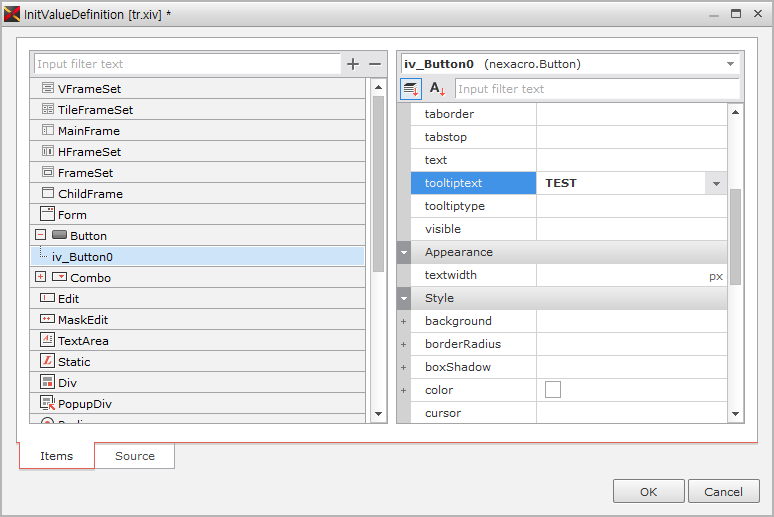Select the MaskEdit component
This screenshot has height=517, width=774.
pos(82,320)
